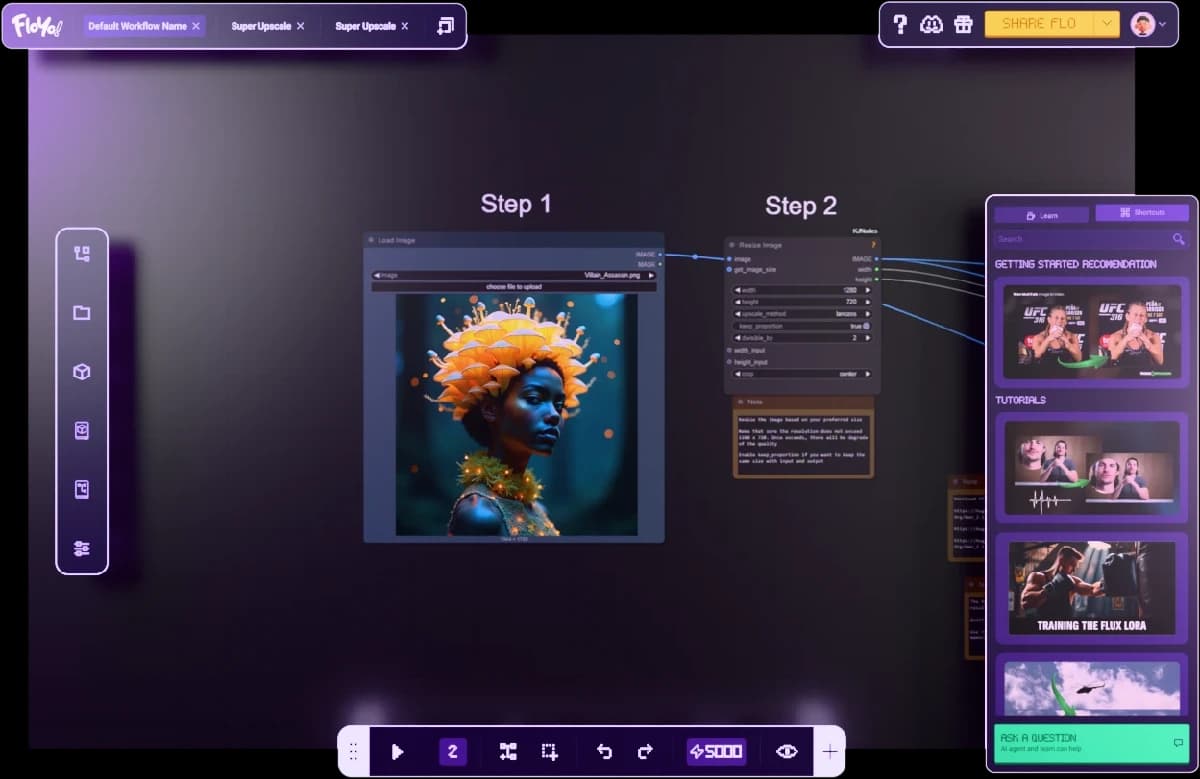
Task: Increase width value with the right stepper arrow
Action: 867,290
